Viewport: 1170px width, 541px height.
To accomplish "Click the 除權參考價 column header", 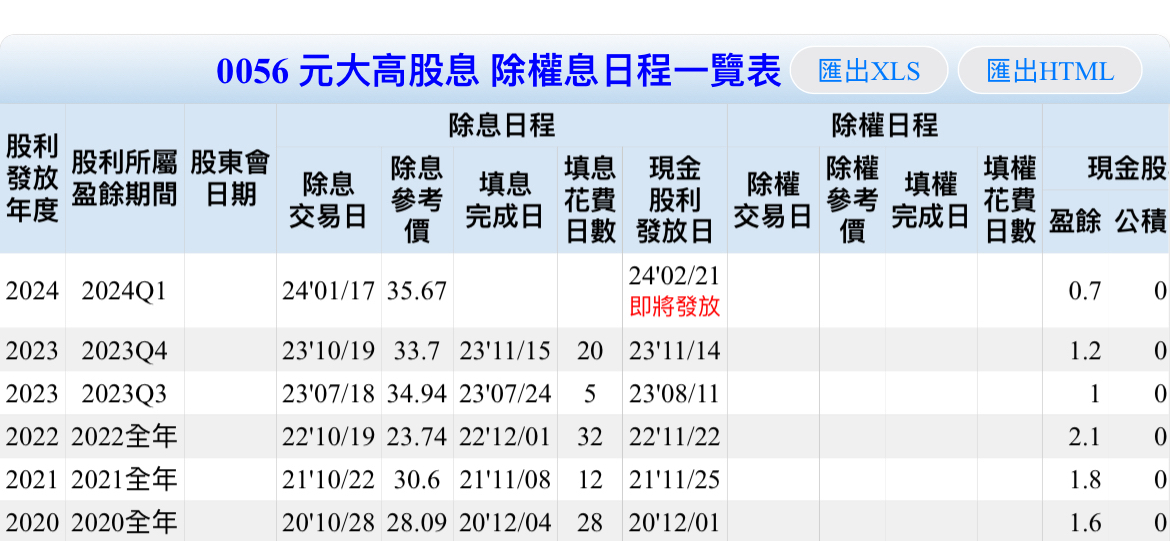I will (x=852, y=200).
